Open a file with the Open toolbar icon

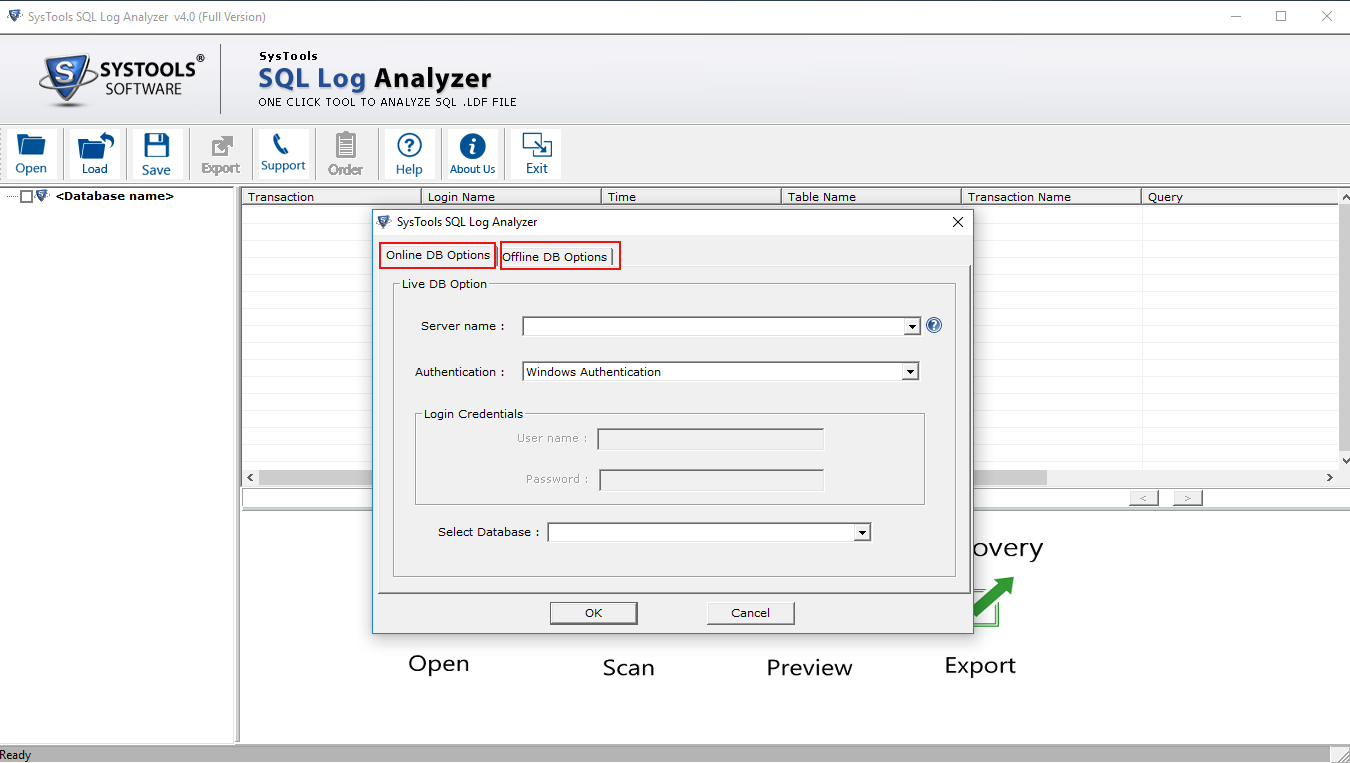31,154
